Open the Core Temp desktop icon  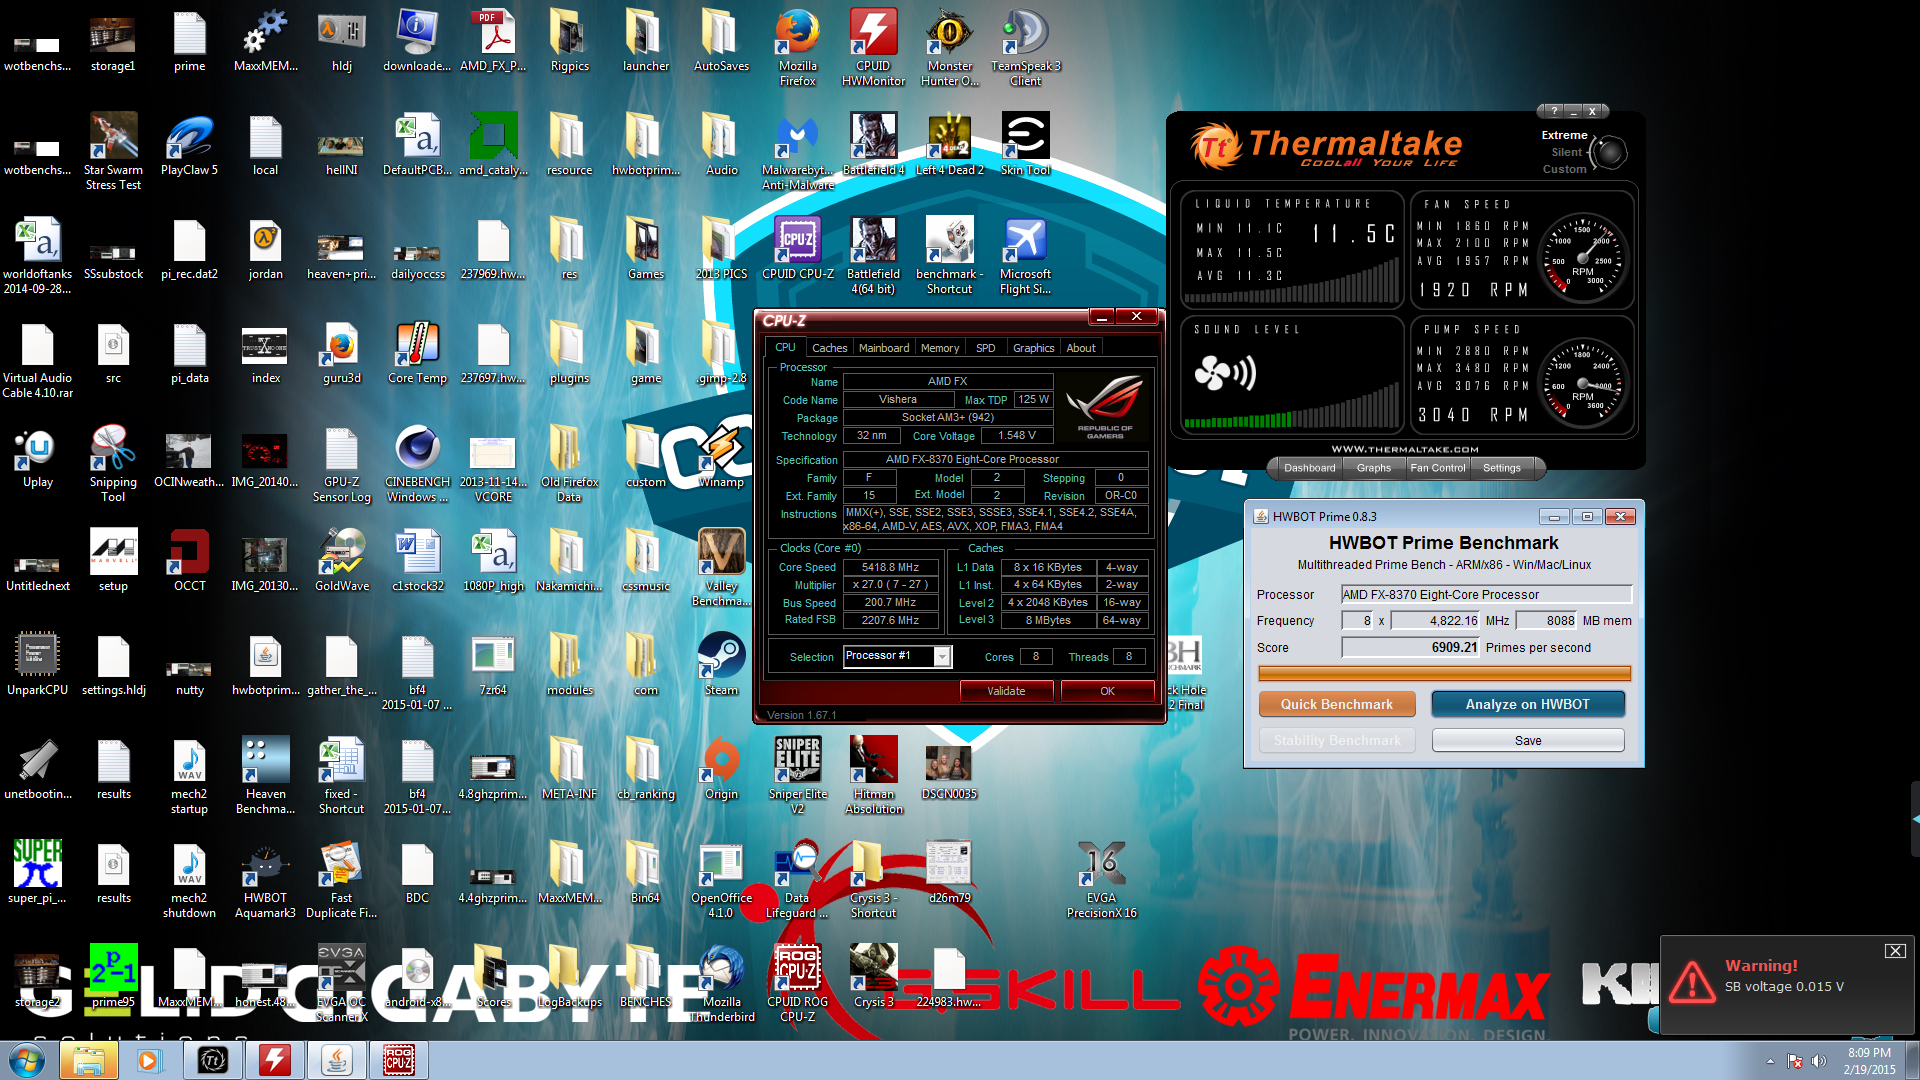click(x=417, y=353)
